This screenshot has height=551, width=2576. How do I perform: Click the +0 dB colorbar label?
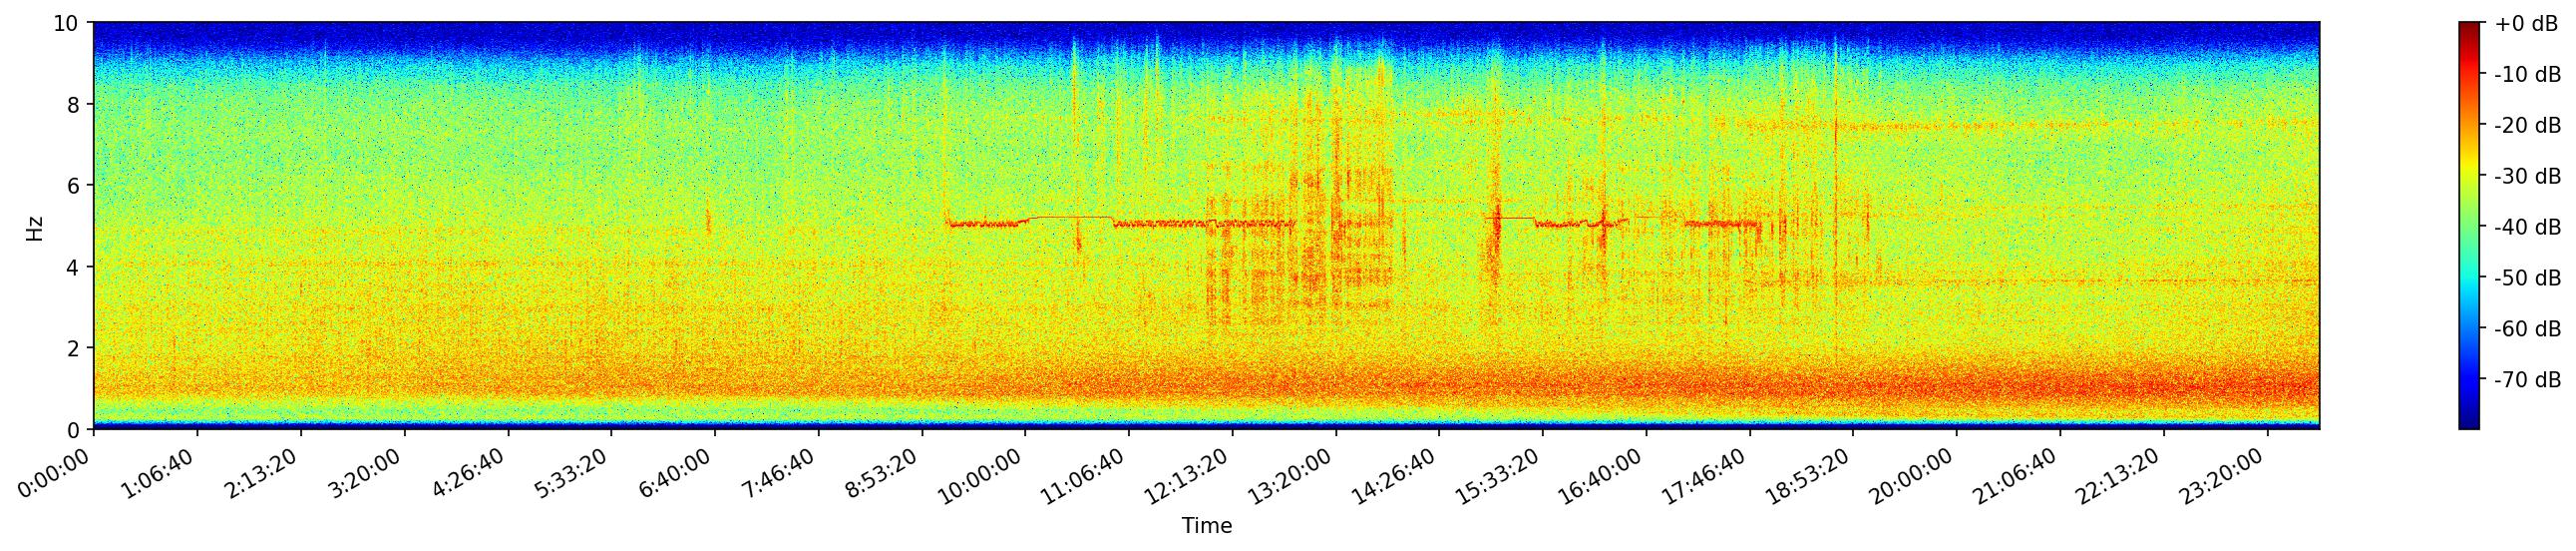click(2525, 24)
